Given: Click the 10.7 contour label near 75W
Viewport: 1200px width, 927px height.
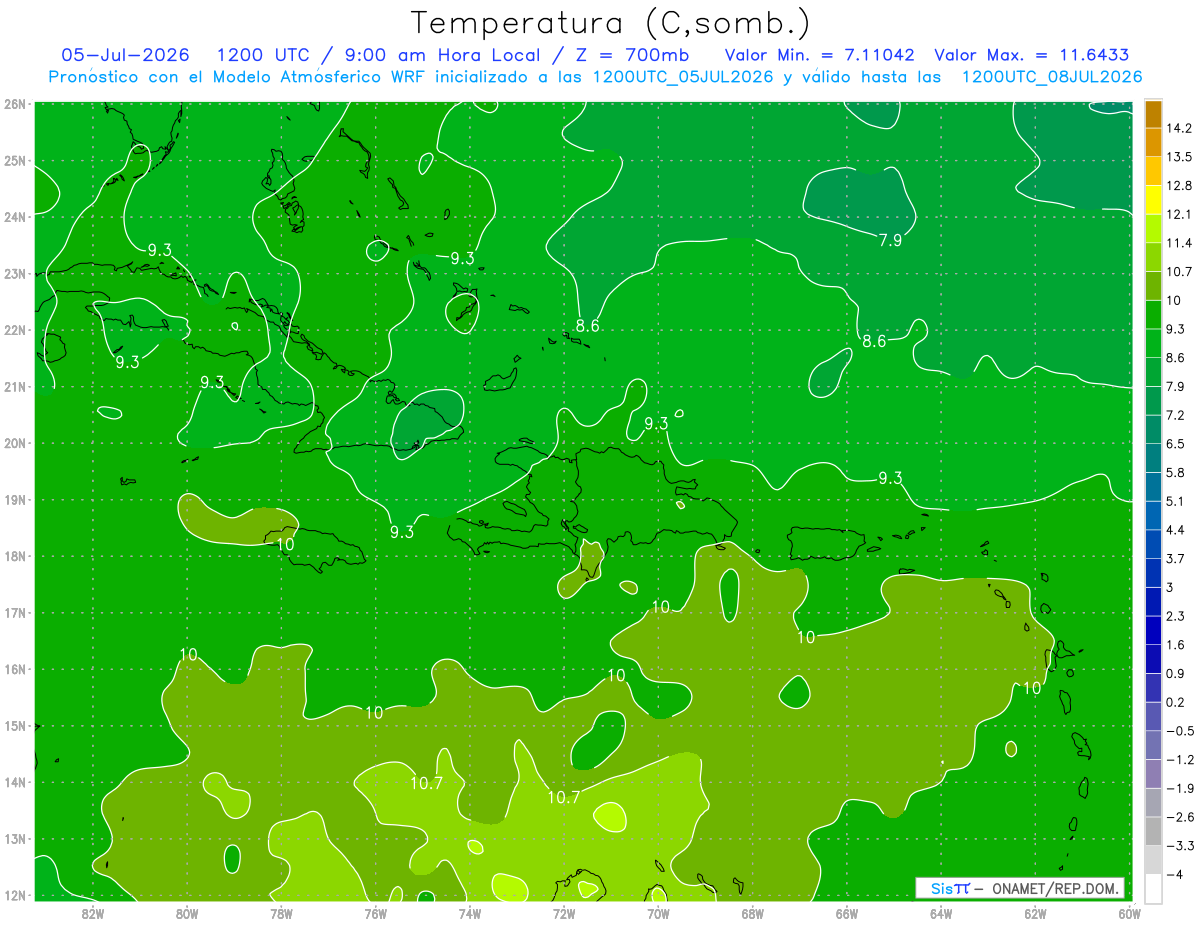Looking at the screenshot, I should 426,783.
